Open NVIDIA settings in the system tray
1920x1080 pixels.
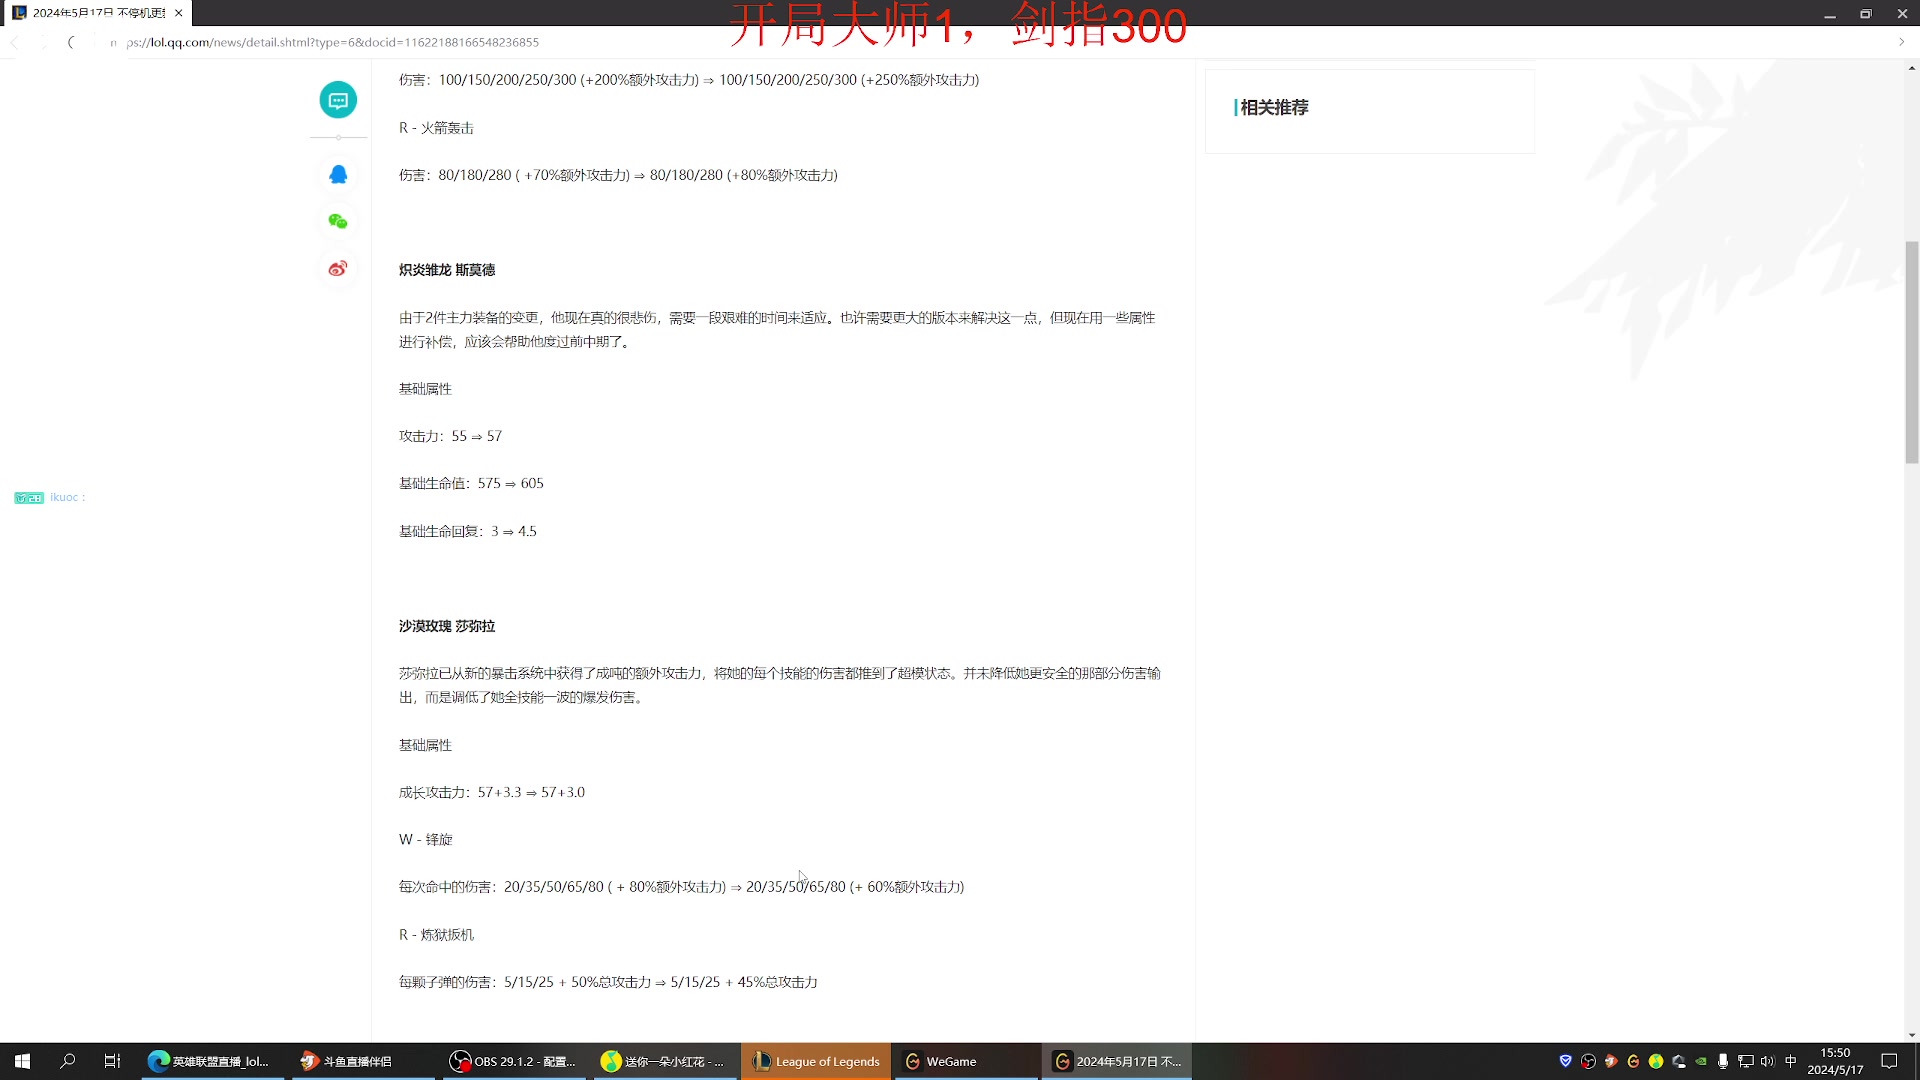click(1701, 1061)
